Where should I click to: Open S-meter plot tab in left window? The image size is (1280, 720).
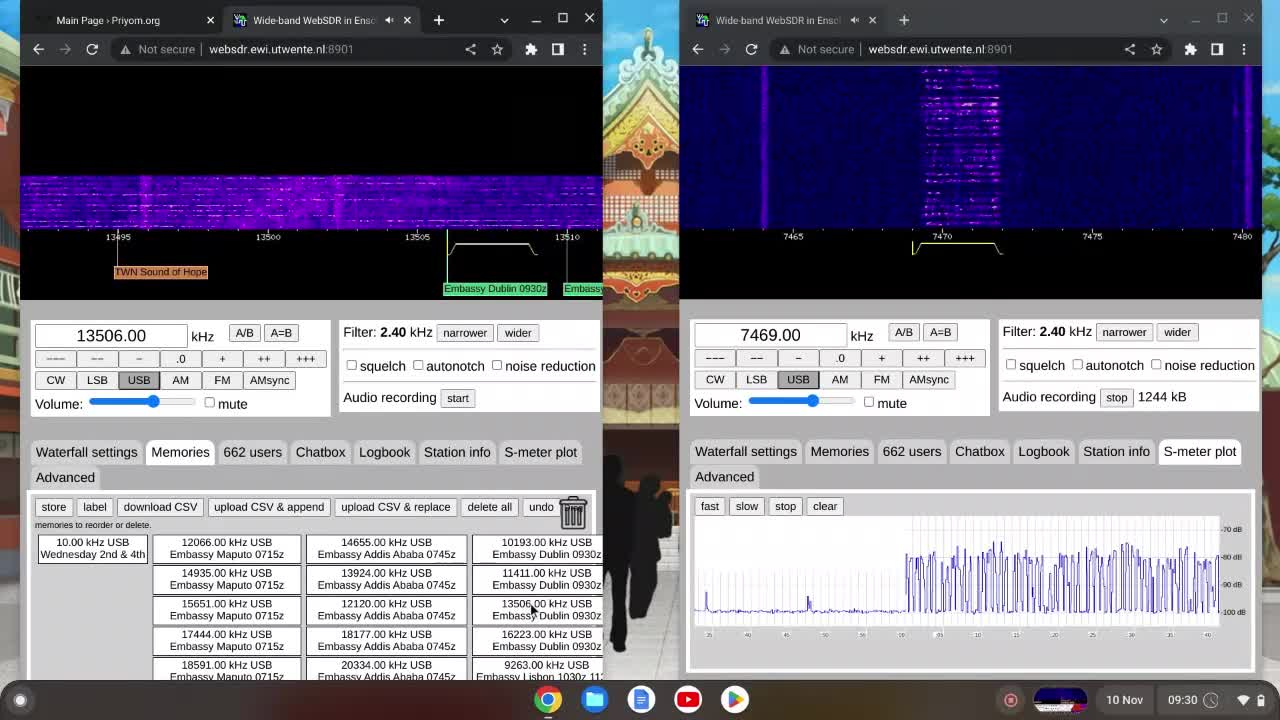tap(540, 452)
